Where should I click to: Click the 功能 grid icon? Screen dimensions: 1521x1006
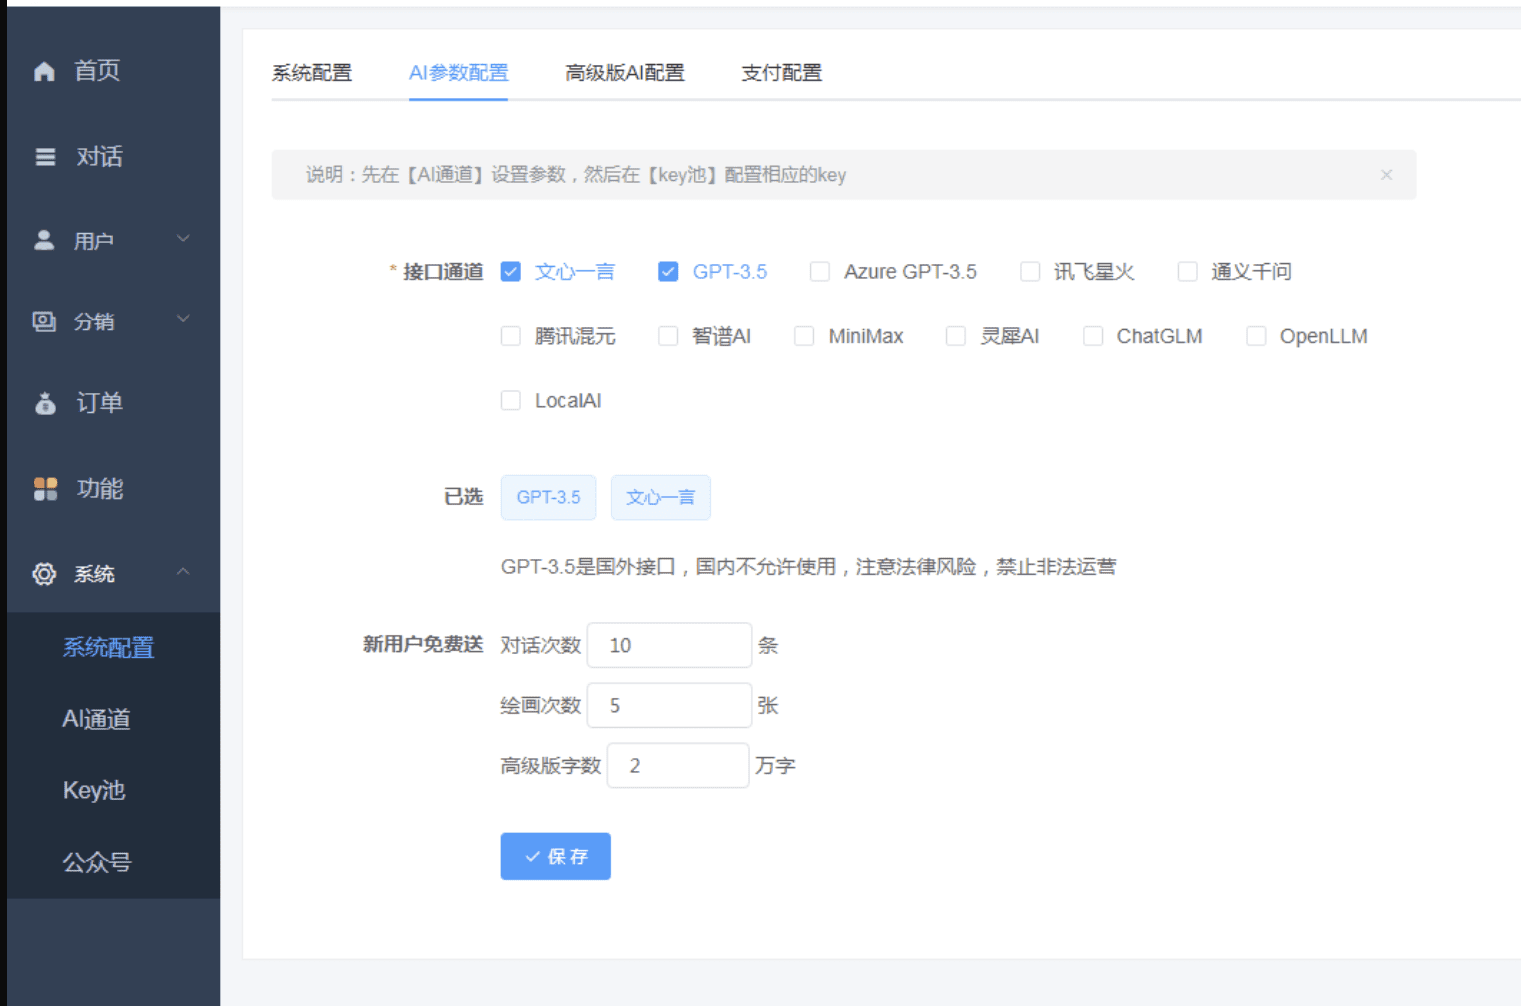click(45, 488)
